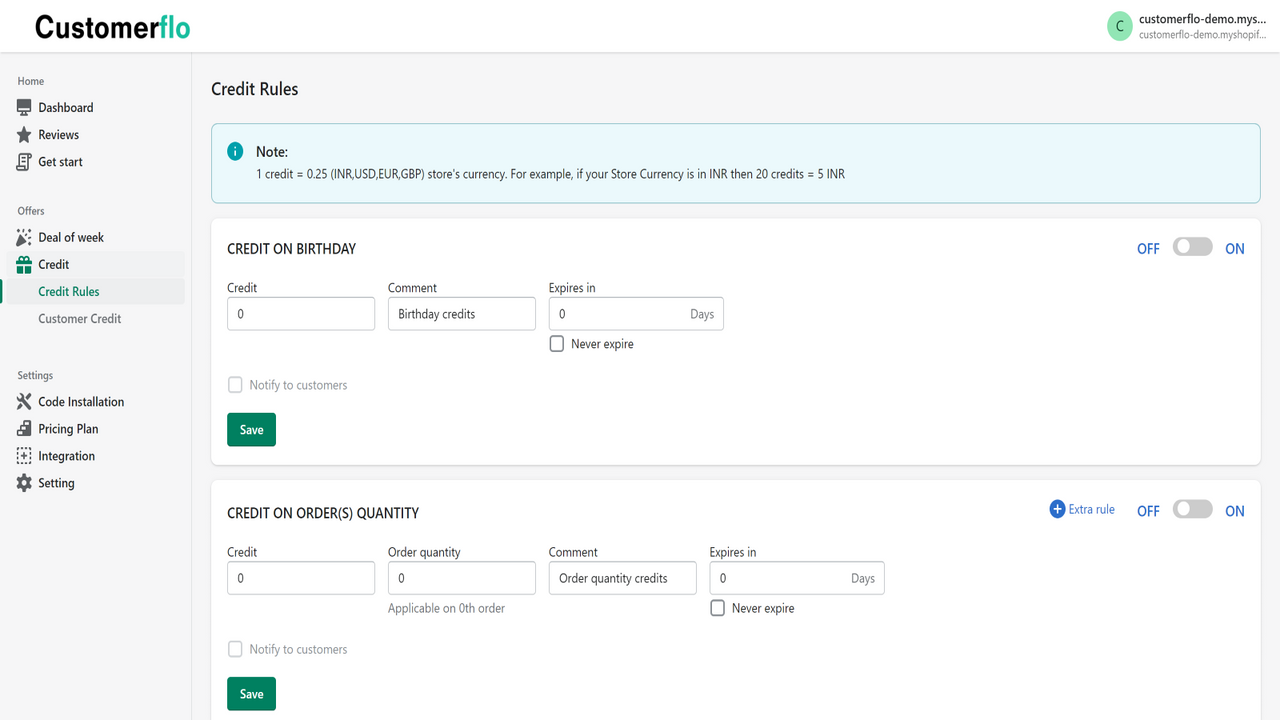Click the Integration dashed-box icon
Screen dimensions: 1280x720
pyautogui.click(x=24, y=455)
